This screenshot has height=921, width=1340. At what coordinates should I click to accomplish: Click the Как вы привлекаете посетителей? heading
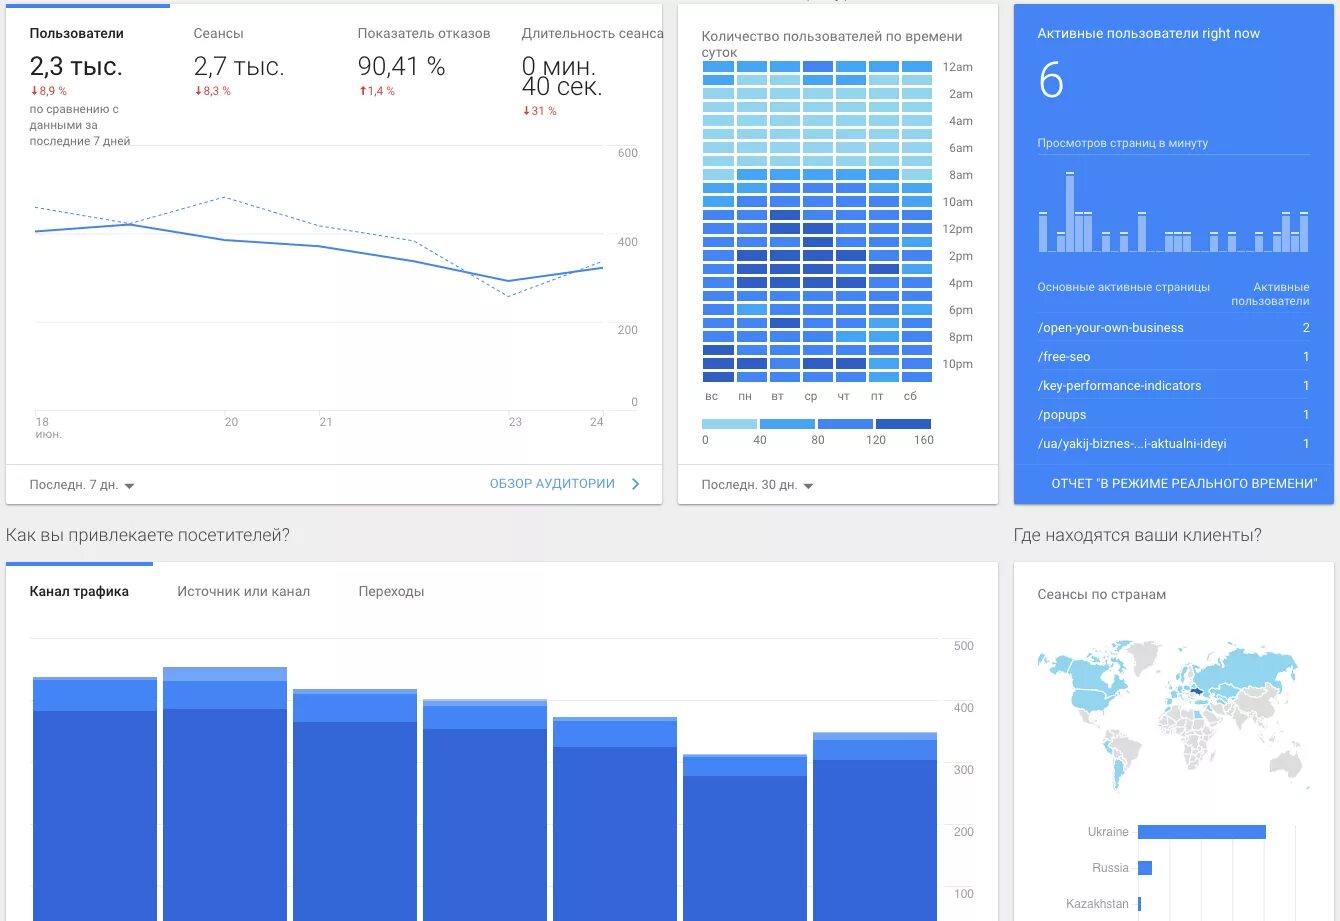[148, 535]
